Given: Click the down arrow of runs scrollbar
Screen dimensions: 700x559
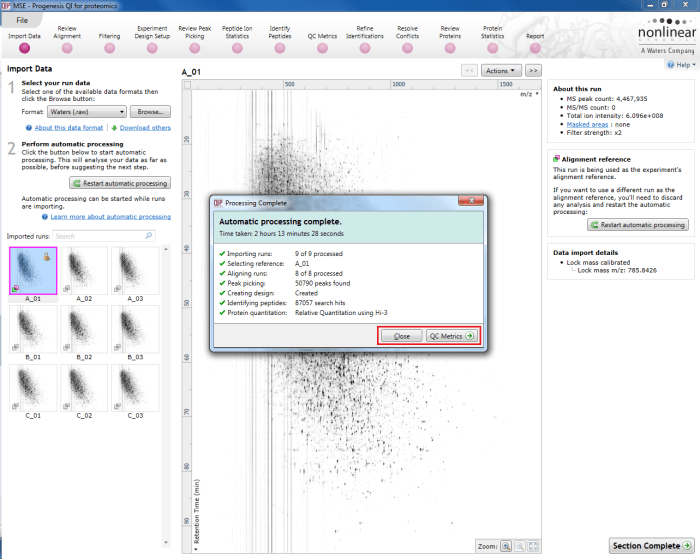Looking at the screenshot, I should tap(166, 542).
